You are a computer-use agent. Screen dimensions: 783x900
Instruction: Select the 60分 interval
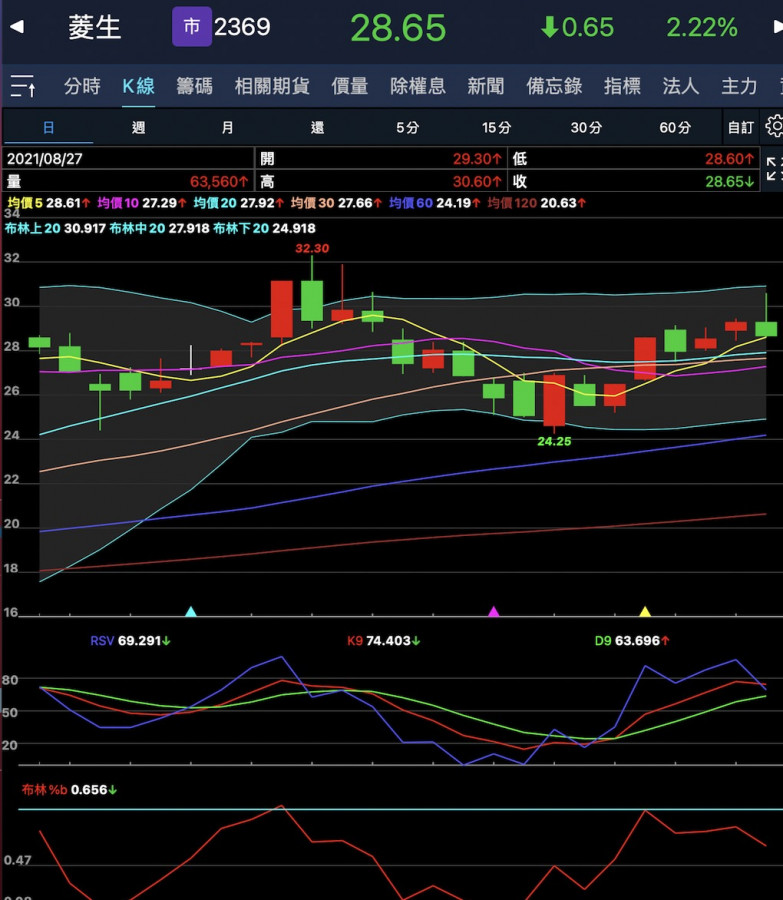click(x=675, y=128)
